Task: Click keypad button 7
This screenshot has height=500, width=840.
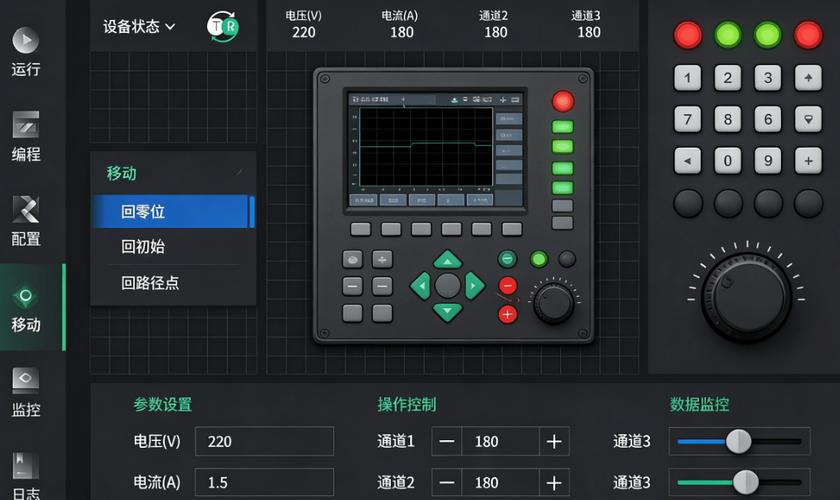Action: pos(687,119)
